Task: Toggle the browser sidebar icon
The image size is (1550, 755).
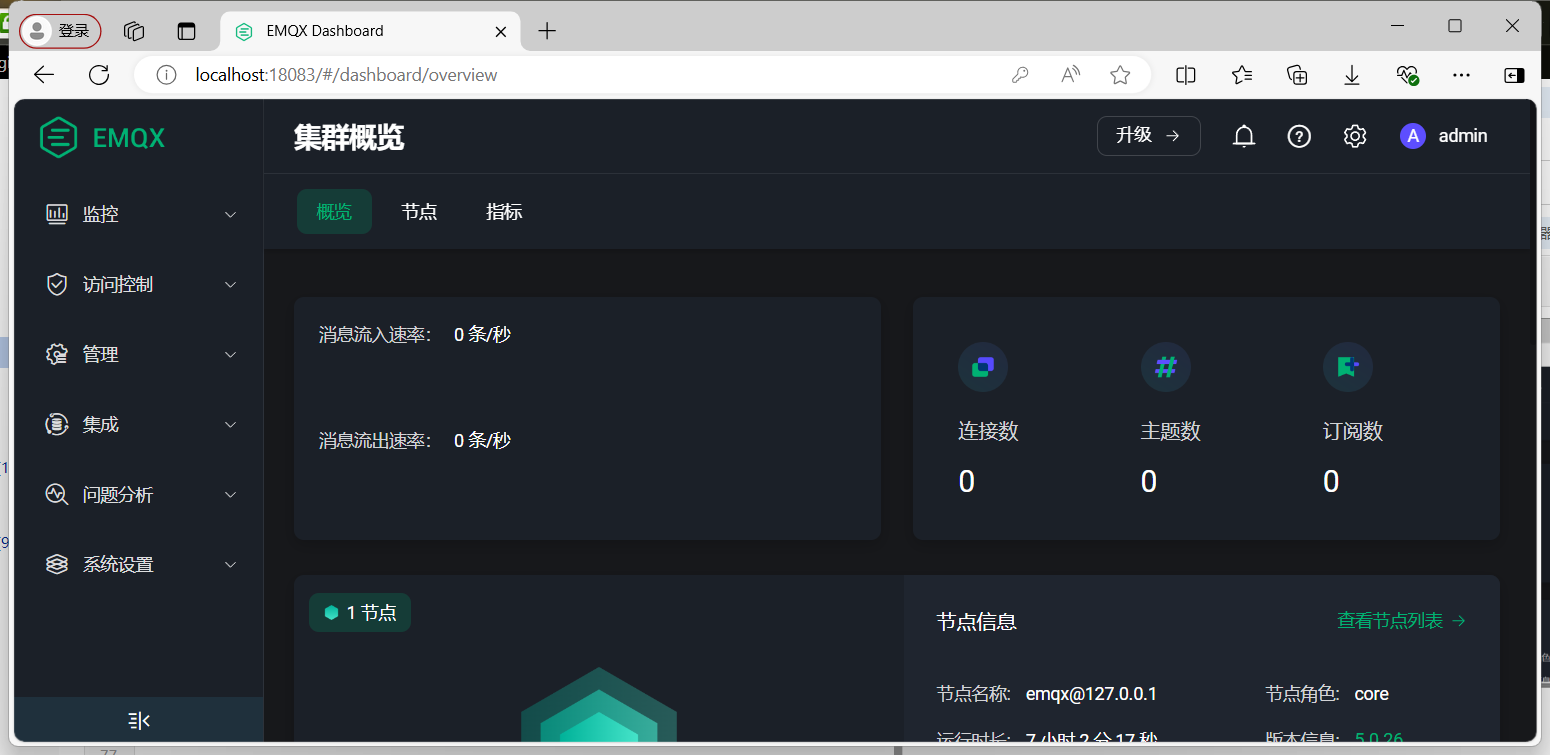Action: 1514,75
